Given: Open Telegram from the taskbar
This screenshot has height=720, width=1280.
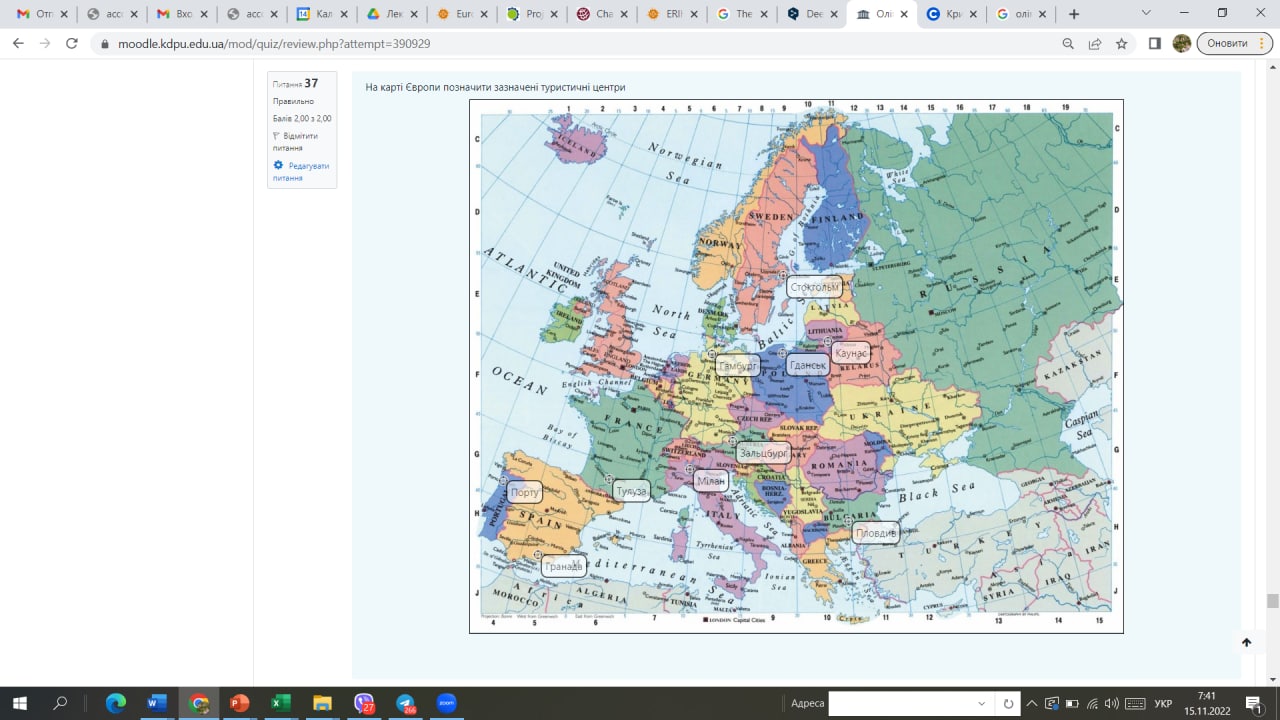Looking at the screenshot, I should point(405,703).
